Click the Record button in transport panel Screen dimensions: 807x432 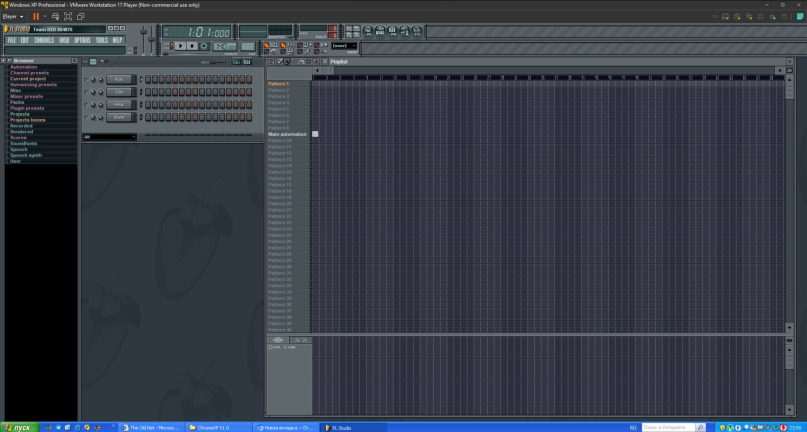click(204, 46)
